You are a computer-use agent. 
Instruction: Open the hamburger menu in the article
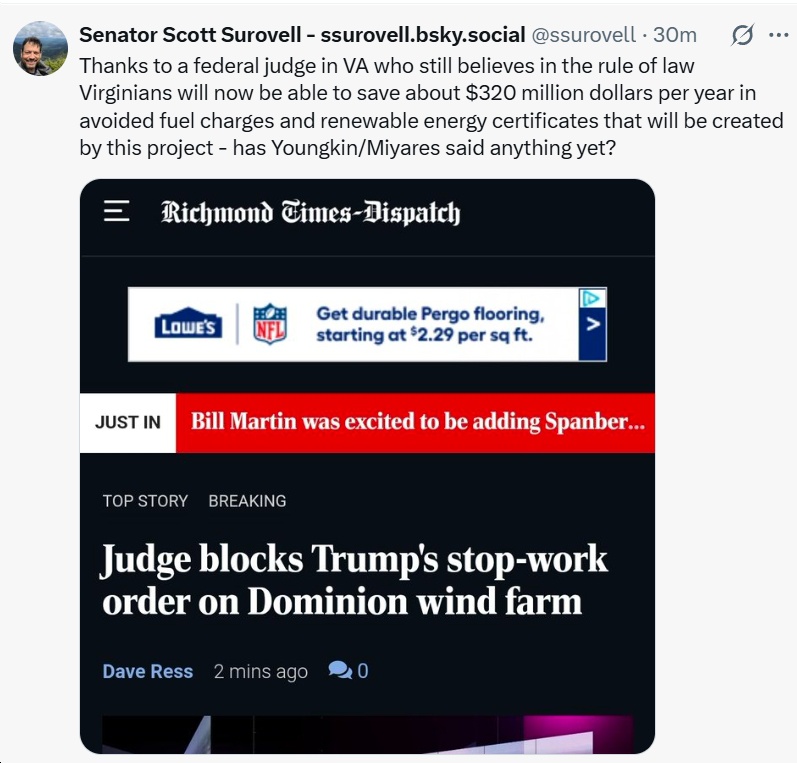[x=117, y=212]
